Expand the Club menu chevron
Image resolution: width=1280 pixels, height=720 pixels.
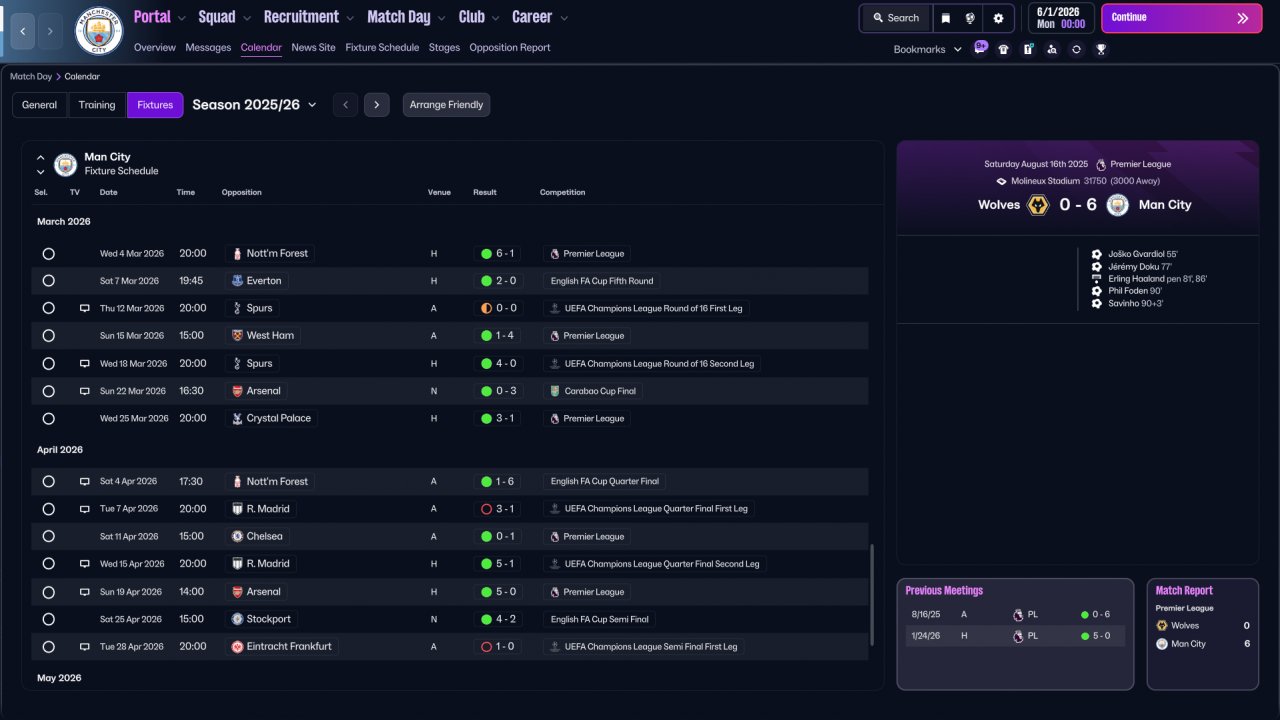point(494,18)
